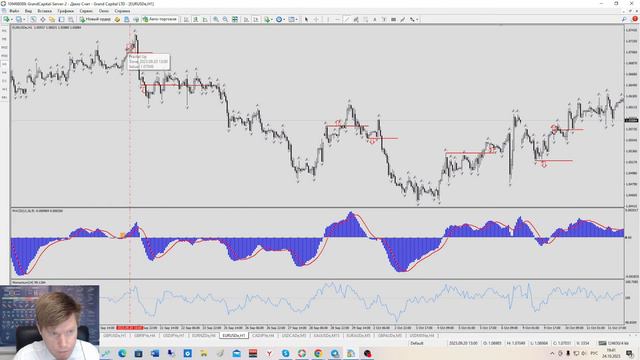The height and width of the screenshot is (360, 640).
Task: Open the Файл menu
Action: pyautogui.click(x=13, y=11)
